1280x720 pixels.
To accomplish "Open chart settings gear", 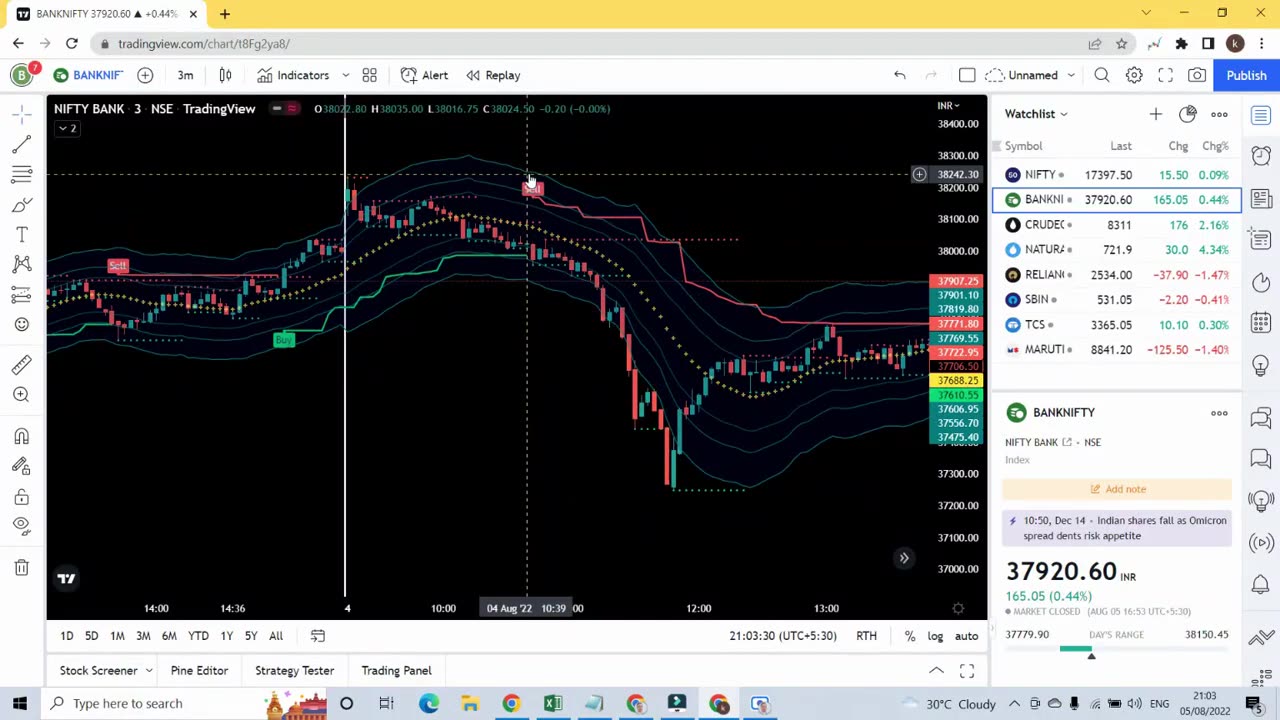I will pyautogui.click(x=1134, y=75).
